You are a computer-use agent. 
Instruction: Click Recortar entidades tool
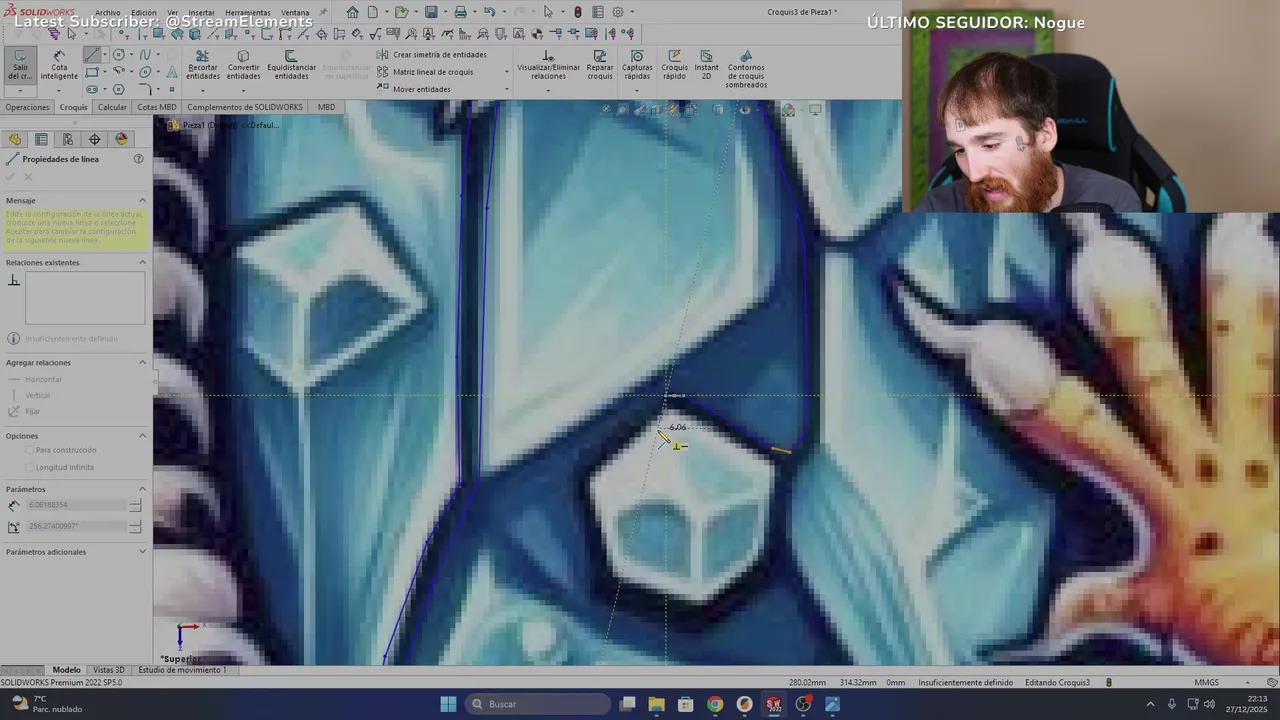202,65
